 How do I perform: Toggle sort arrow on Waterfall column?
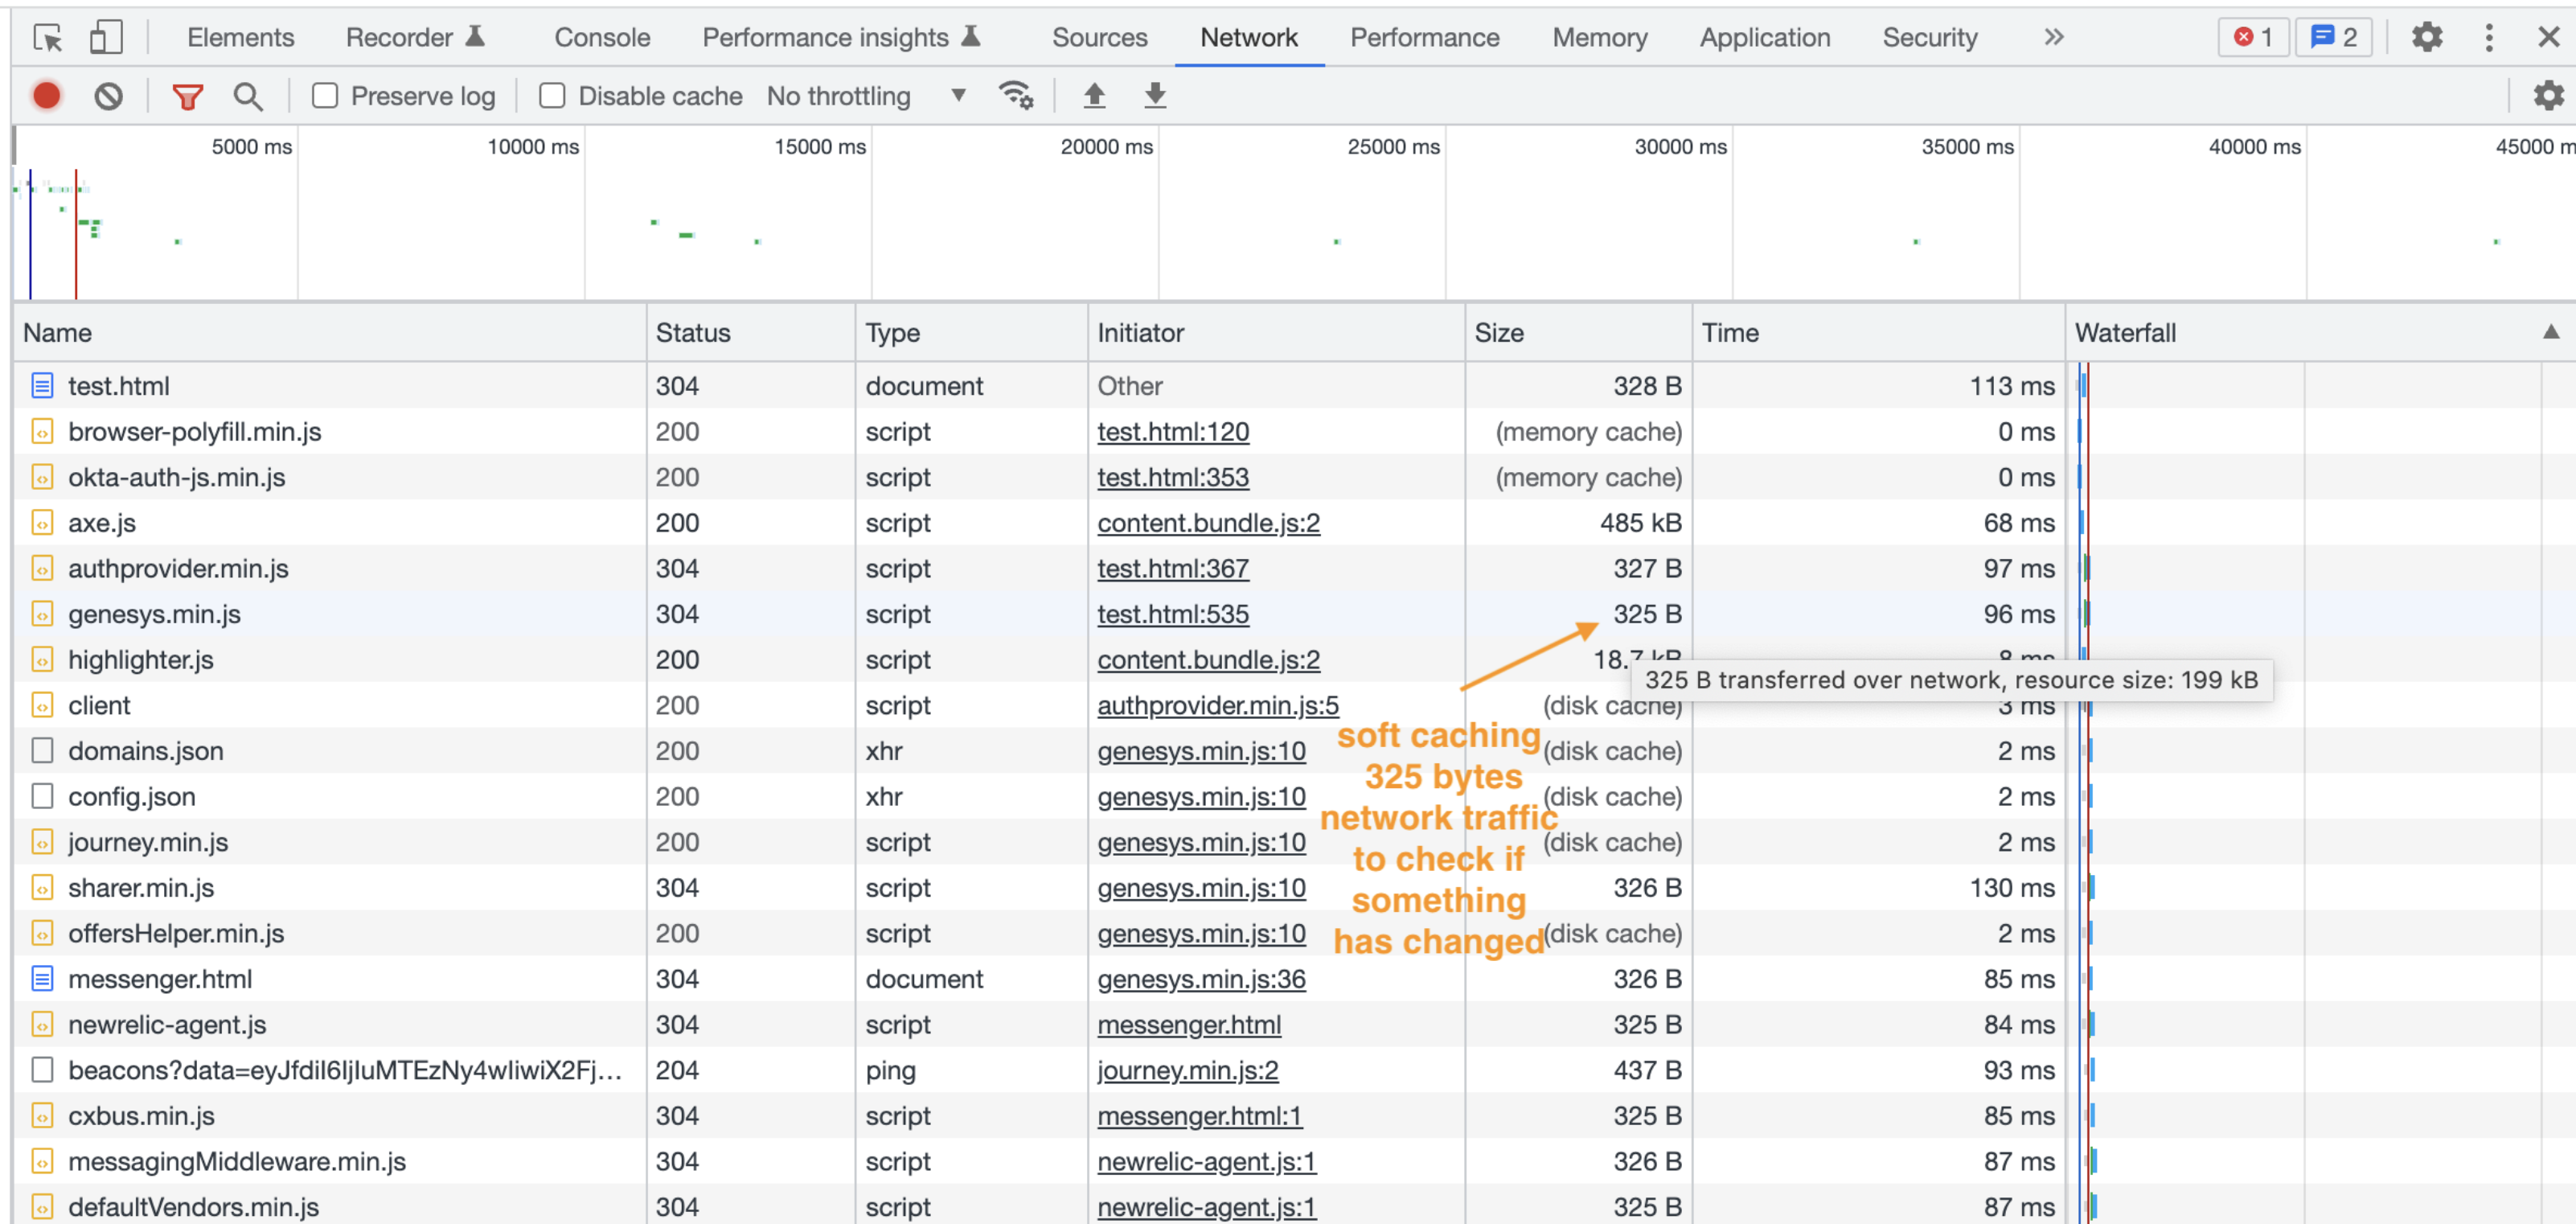2551,332
